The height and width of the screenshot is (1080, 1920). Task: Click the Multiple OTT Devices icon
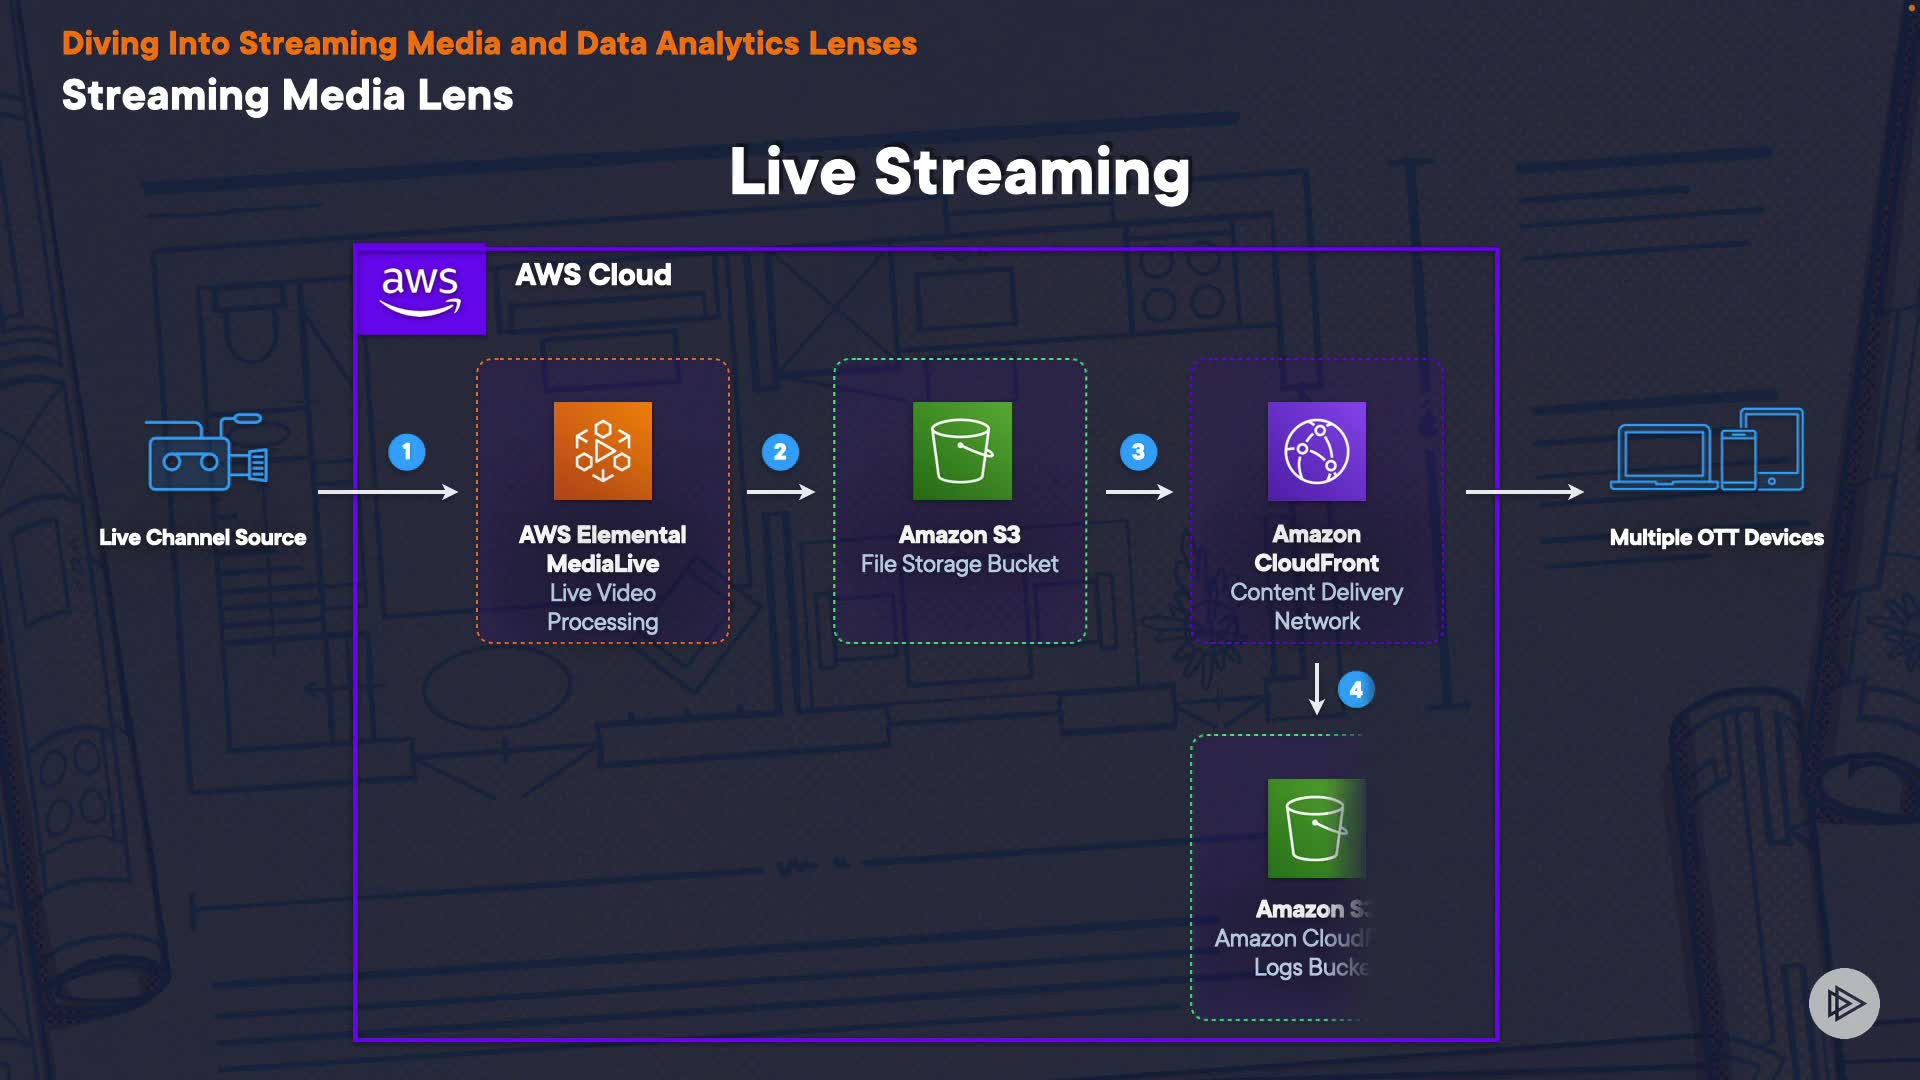(x=1708, y=450)
